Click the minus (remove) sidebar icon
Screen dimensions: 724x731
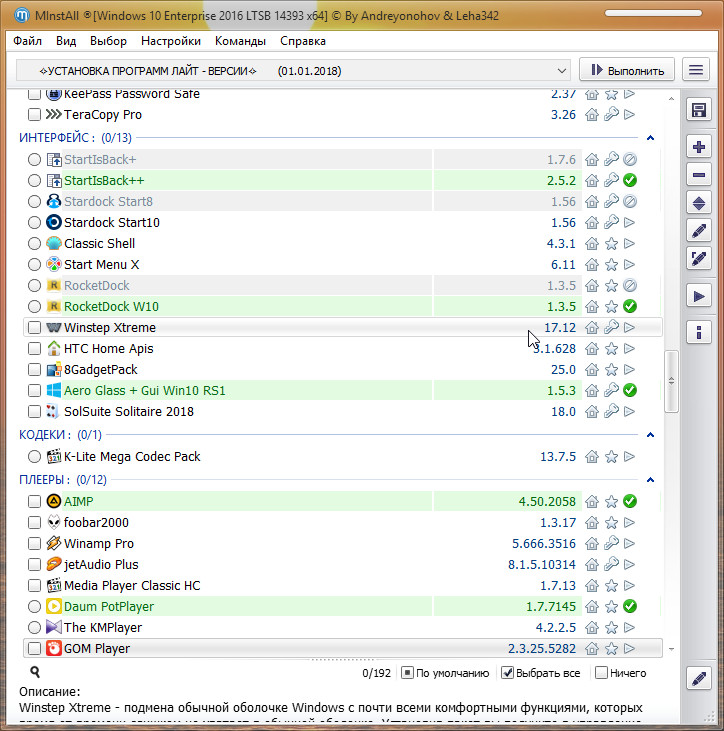(698, 175)
